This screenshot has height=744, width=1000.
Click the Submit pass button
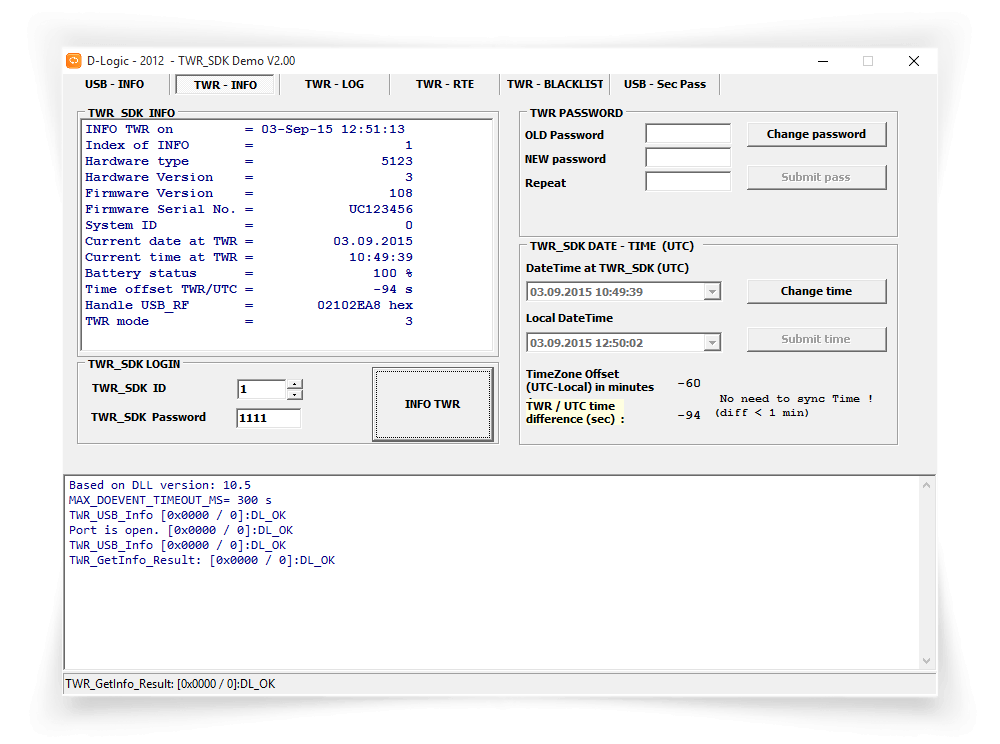[x=816, y=177]
